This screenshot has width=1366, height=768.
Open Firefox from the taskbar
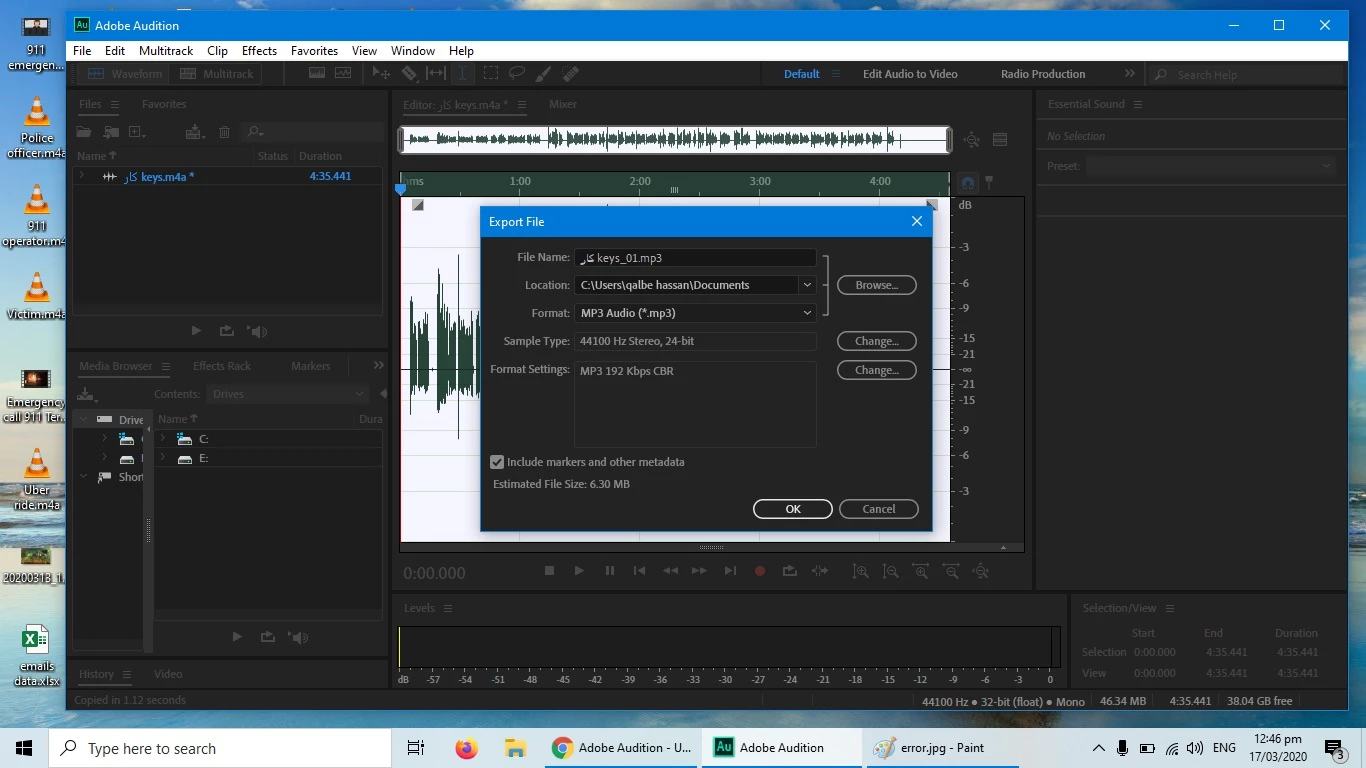[x=466, y=748]
